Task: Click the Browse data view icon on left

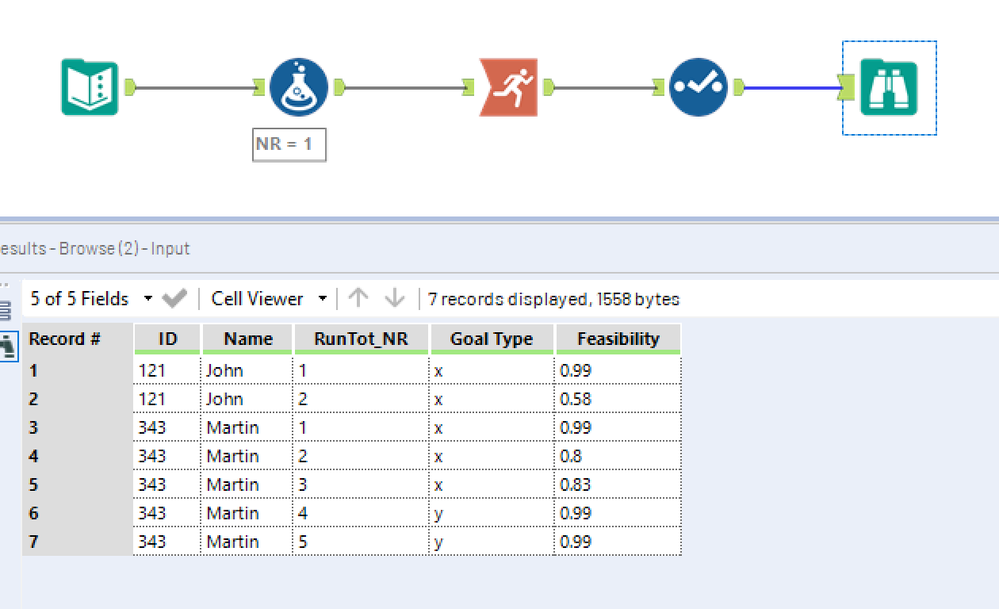Action: click(8, 347)
